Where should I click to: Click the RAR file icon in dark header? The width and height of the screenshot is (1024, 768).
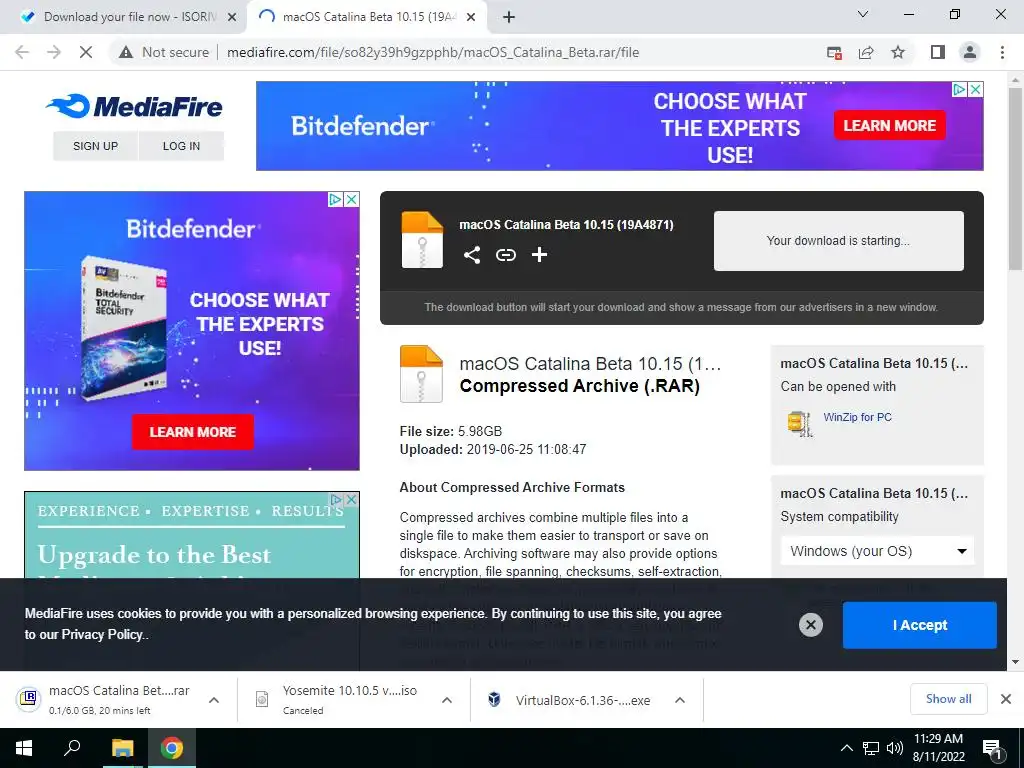click(x=422, y=240)
